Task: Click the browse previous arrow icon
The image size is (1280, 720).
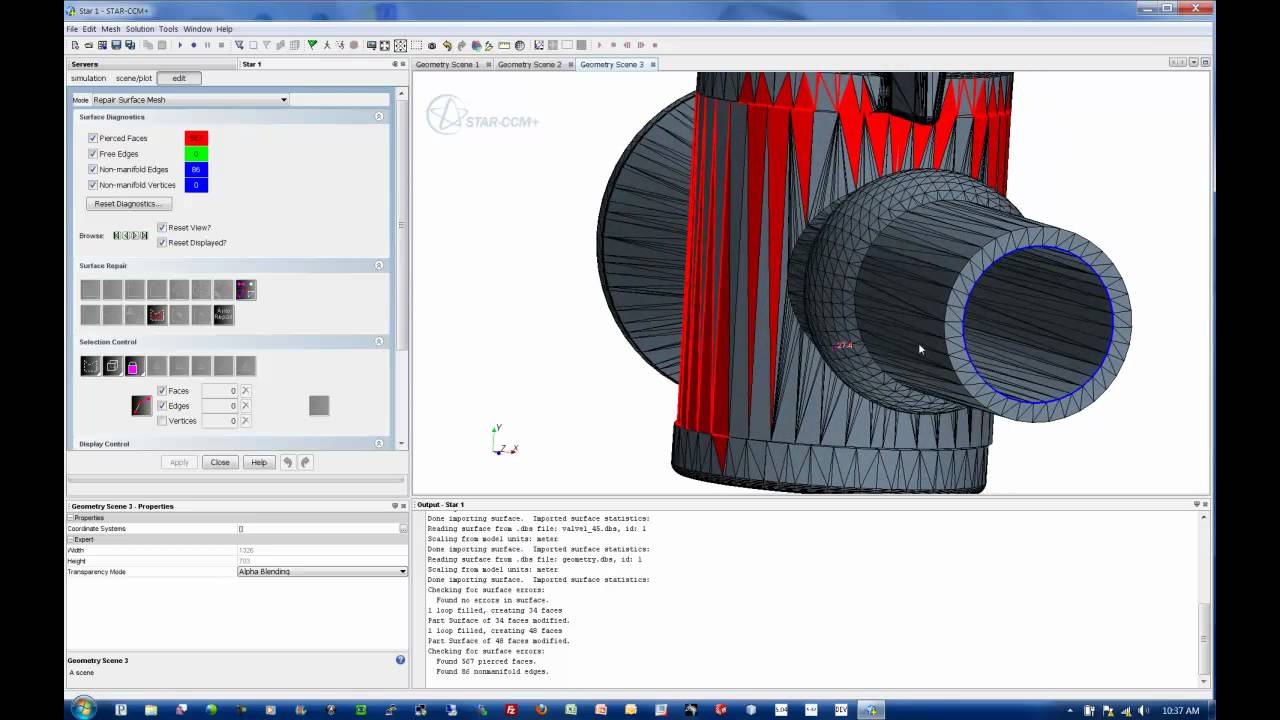Action: [x=126, y=236]
